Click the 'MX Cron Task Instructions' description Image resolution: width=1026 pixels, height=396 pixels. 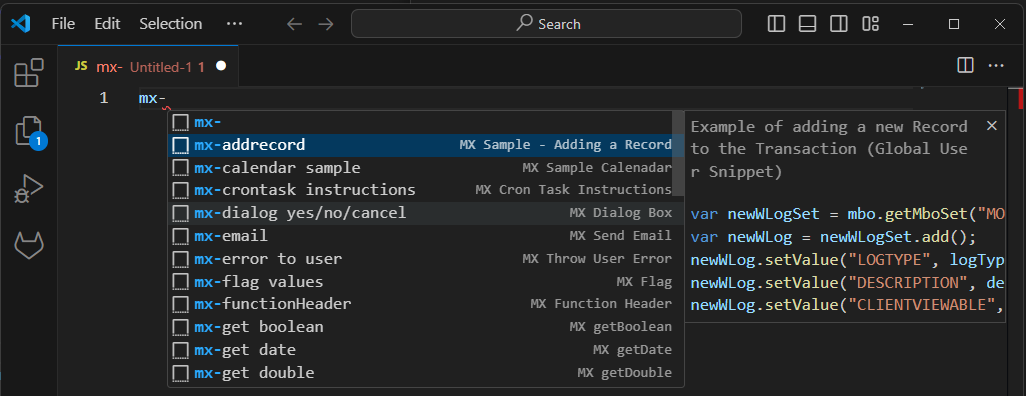(x=573, y=190)
